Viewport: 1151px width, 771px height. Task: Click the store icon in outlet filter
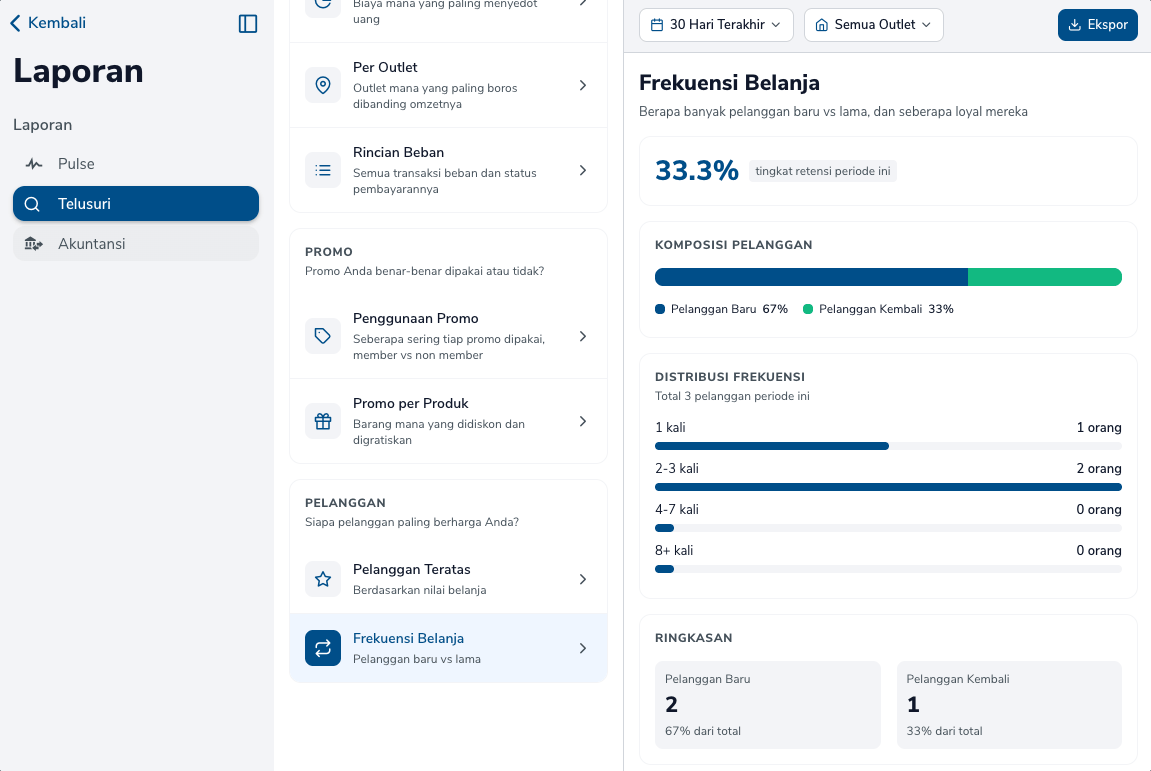point(822,25)
